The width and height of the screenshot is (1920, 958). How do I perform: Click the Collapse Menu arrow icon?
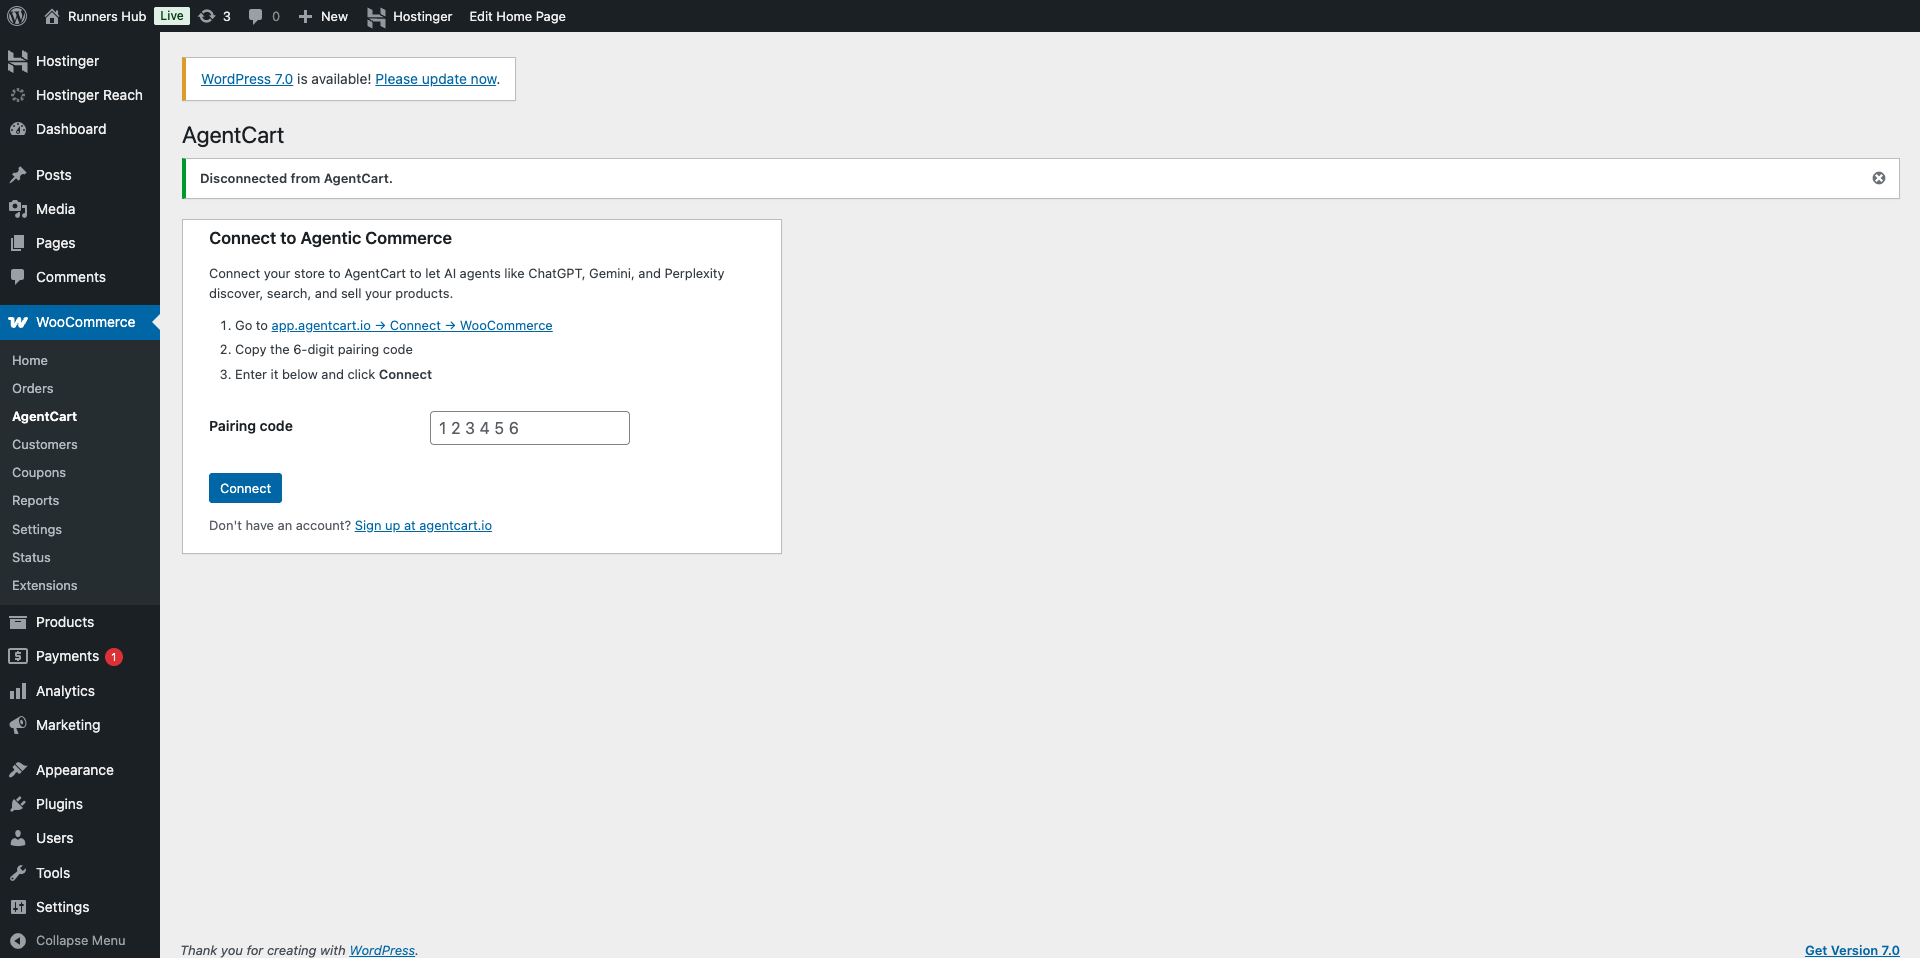pos(18,940)
